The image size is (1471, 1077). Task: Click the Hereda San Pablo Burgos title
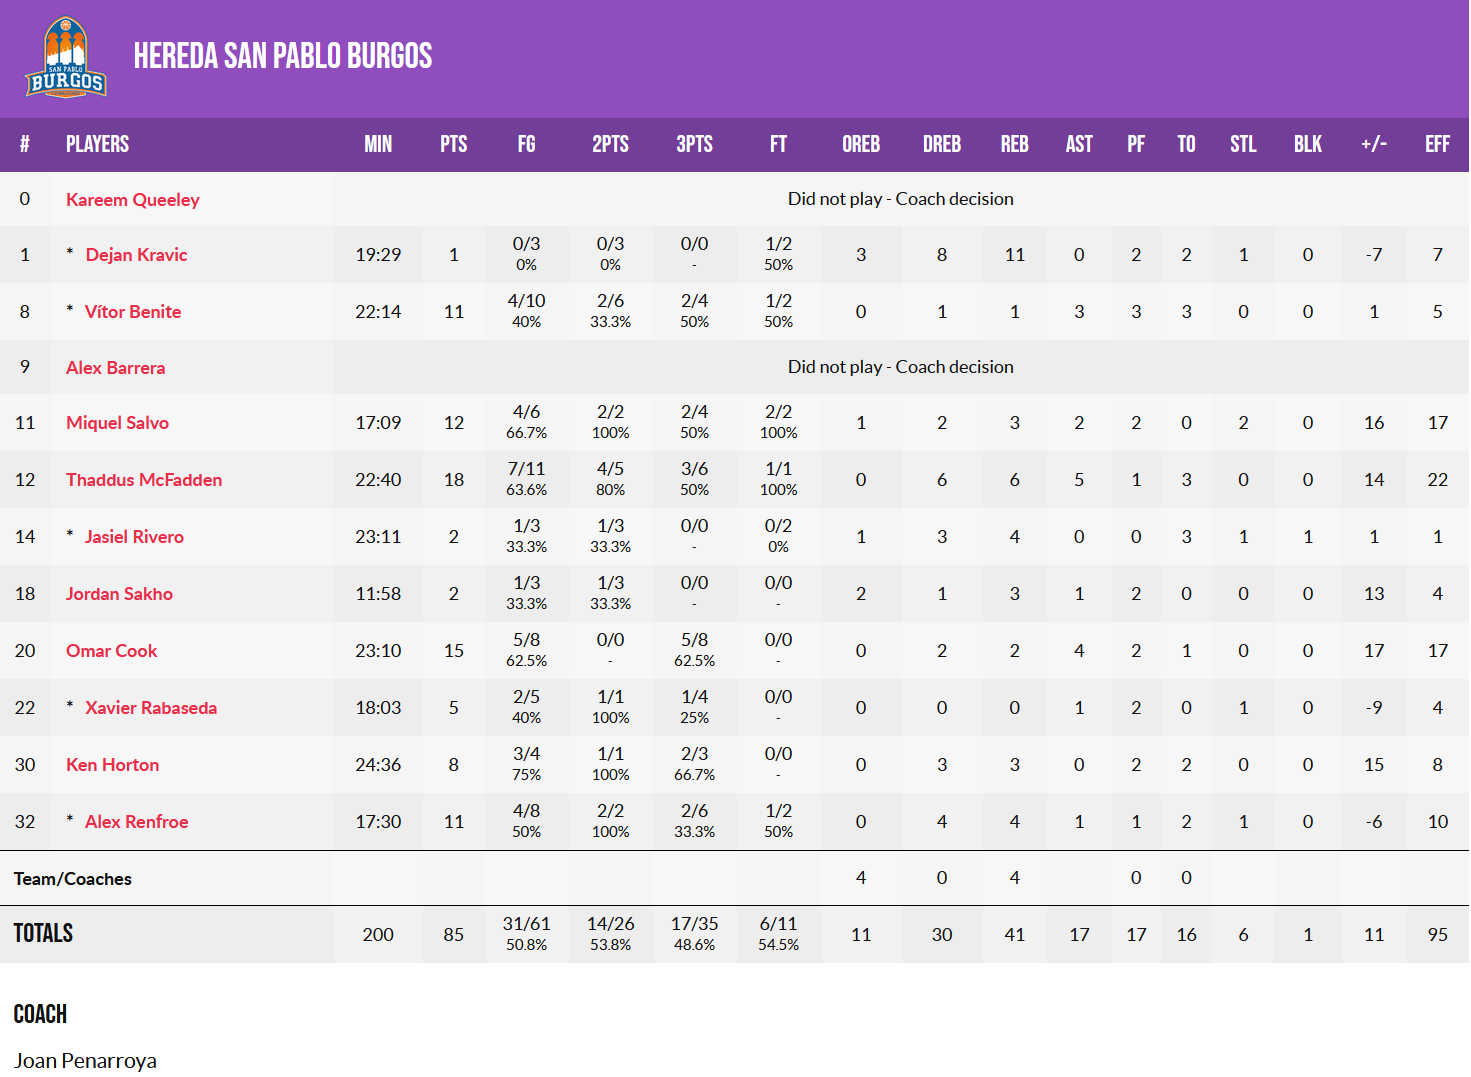283,56
